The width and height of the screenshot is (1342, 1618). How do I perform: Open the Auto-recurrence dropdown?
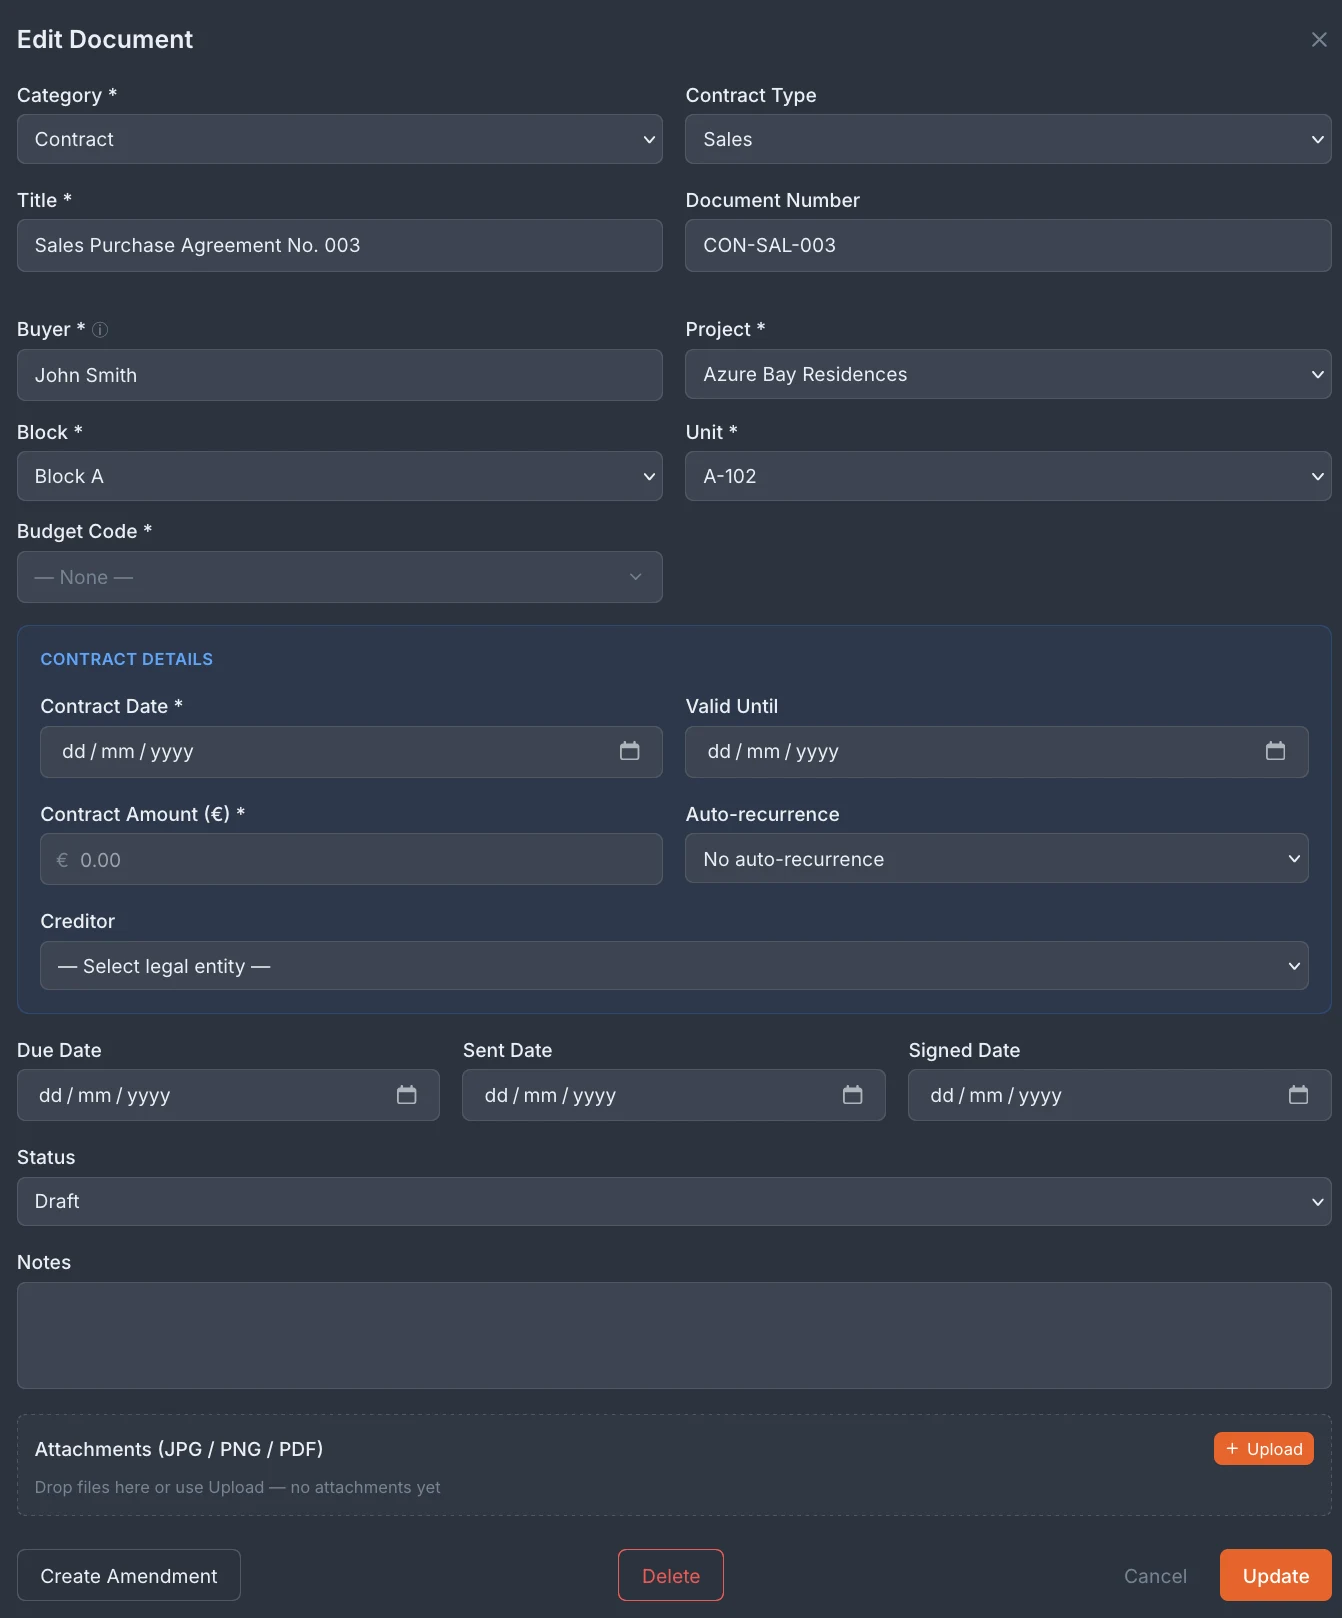point(997,859)
